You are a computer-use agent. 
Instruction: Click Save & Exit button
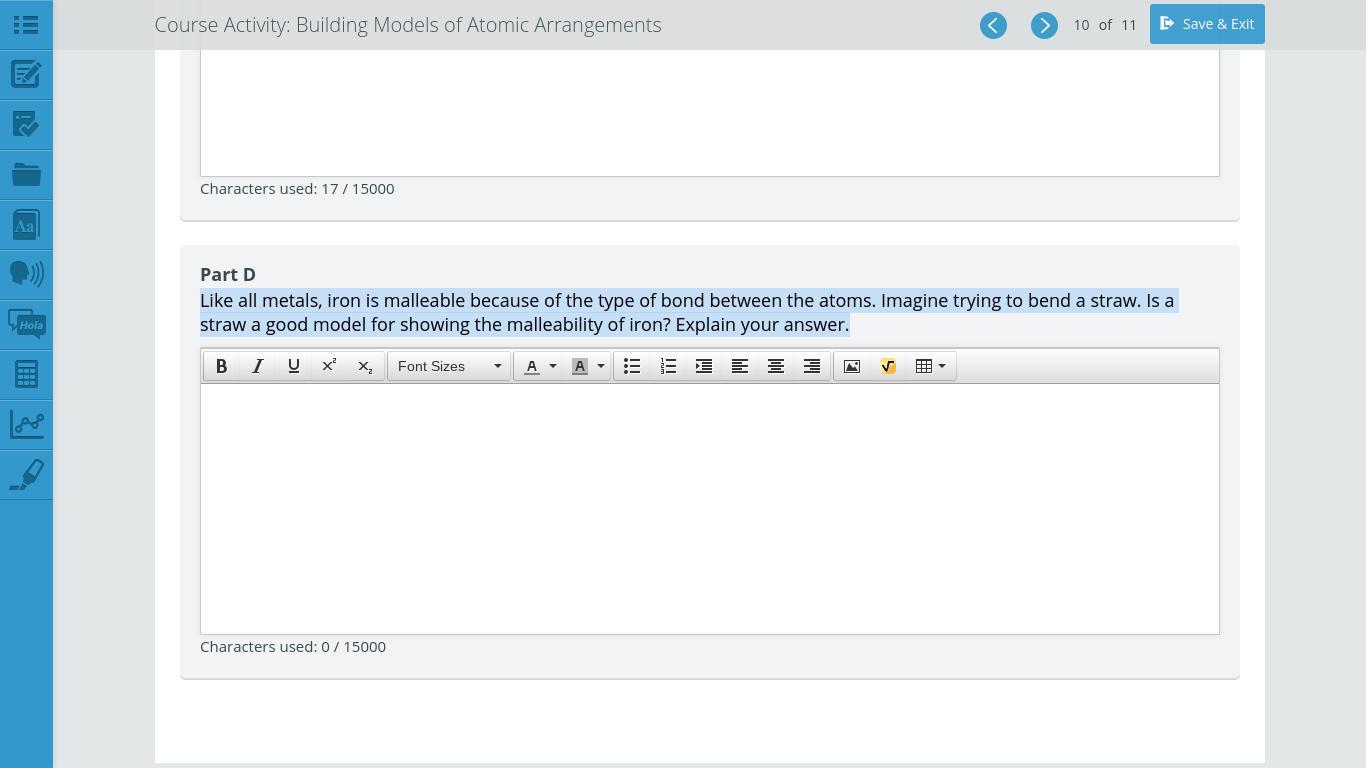tap(1207, 24)
